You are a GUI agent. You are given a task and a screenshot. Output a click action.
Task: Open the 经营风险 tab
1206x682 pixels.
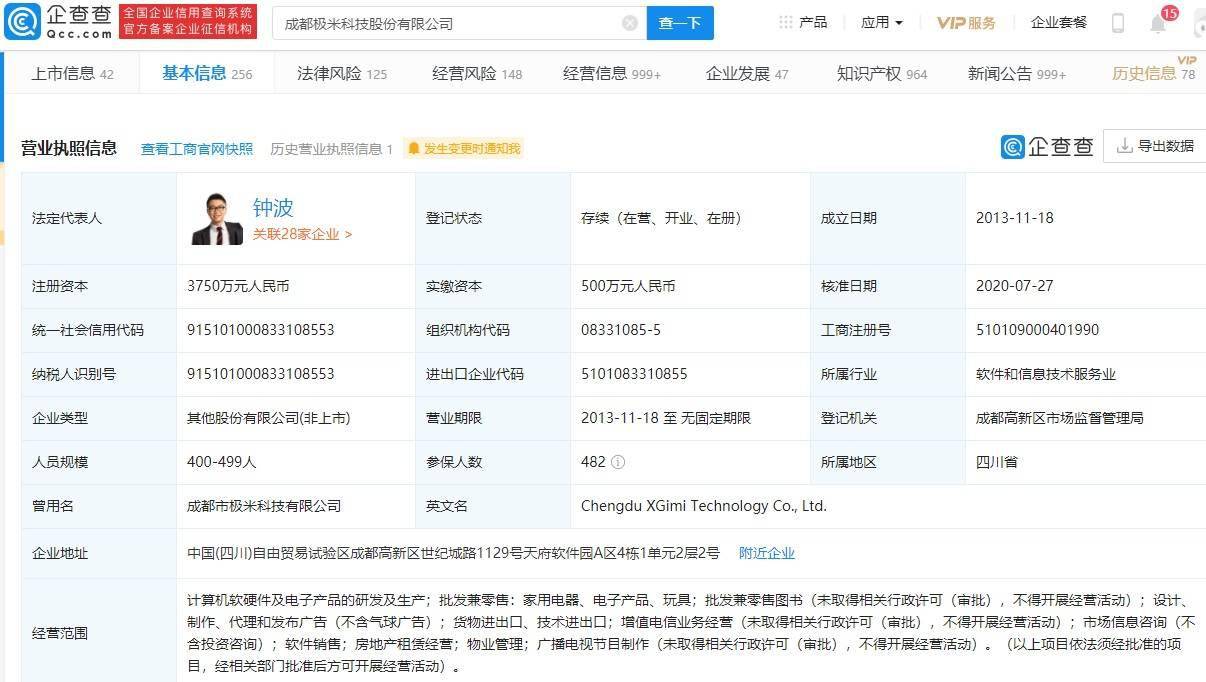point(477,73)
